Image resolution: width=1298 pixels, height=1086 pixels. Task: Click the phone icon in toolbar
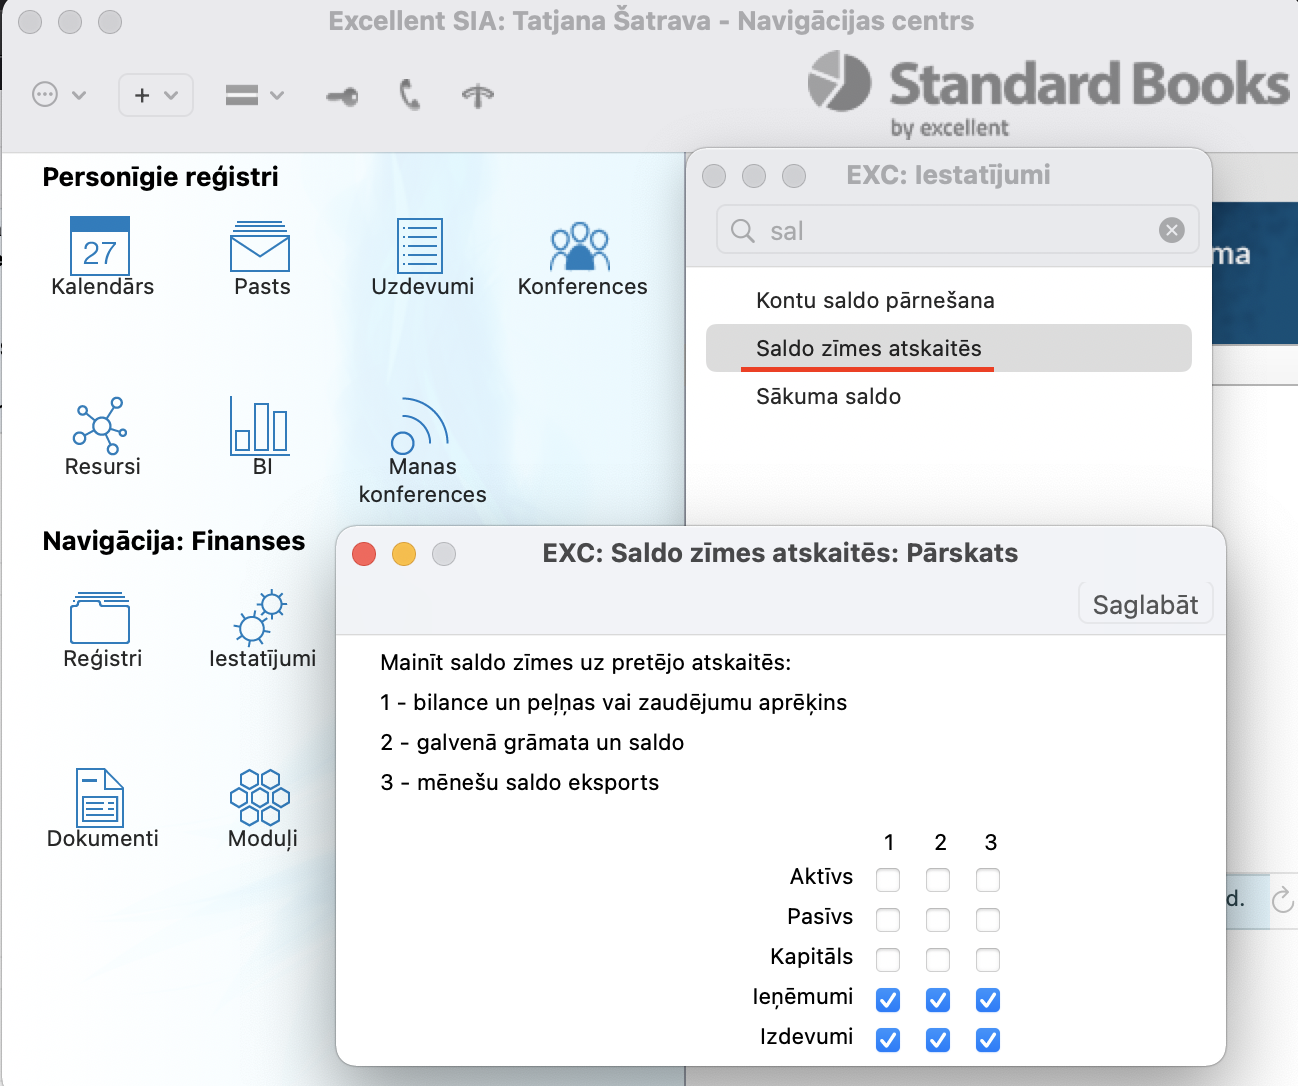pyautogui.click(x=409, y=95)
